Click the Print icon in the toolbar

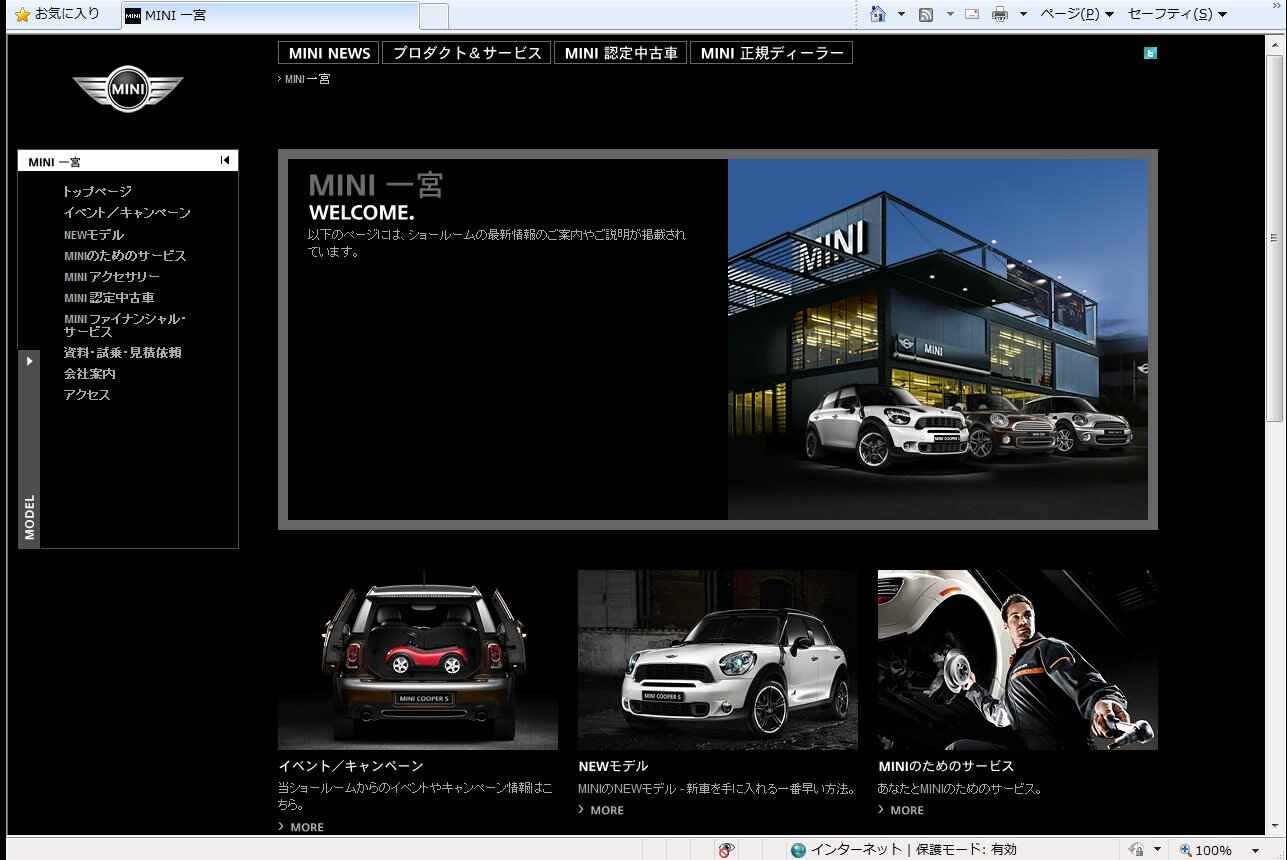(x=1000, y=14)
